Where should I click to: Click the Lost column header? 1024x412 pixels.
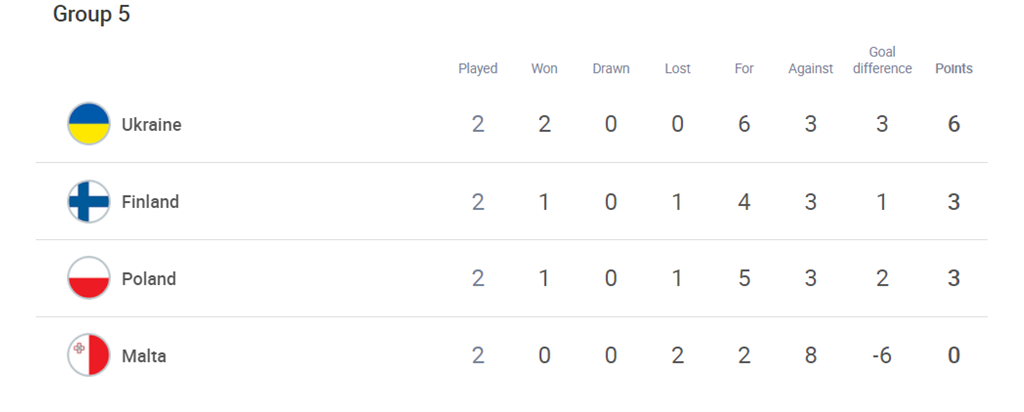(677, 69)
